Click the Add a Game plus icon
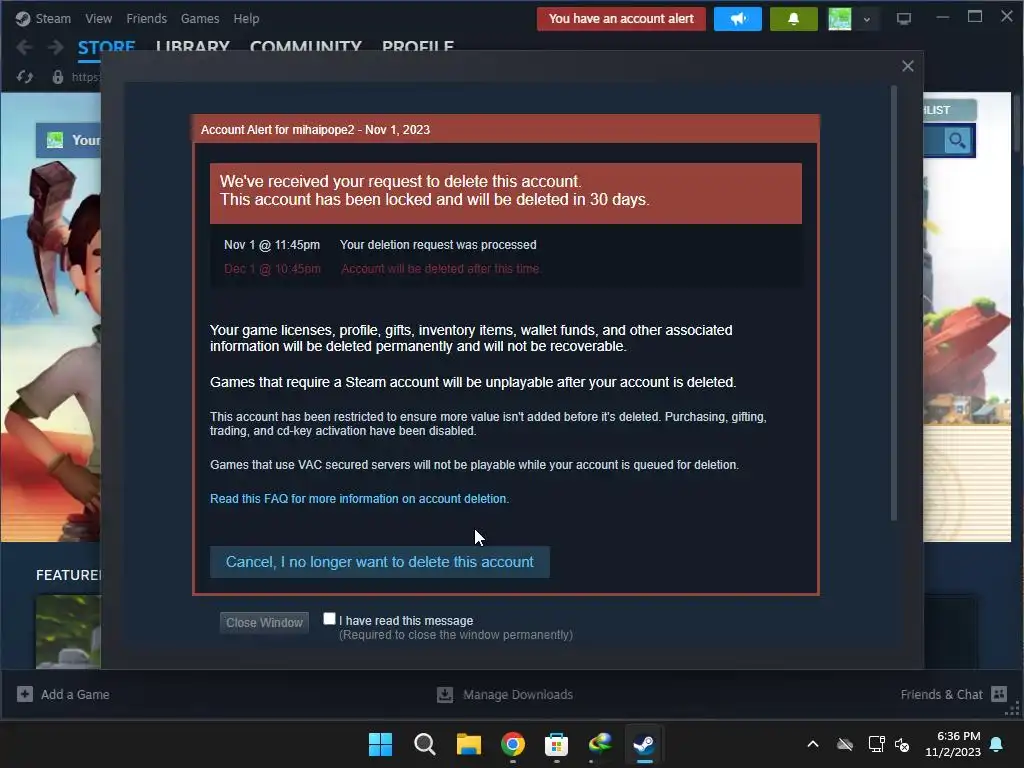Screen dimensions: 1024x768 pos(25,694)
